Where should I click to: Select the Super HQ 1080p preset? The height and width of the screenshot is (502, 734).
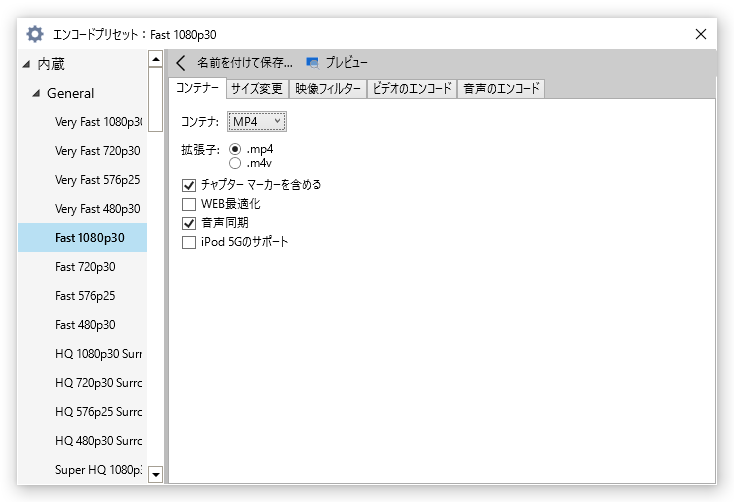82,470
